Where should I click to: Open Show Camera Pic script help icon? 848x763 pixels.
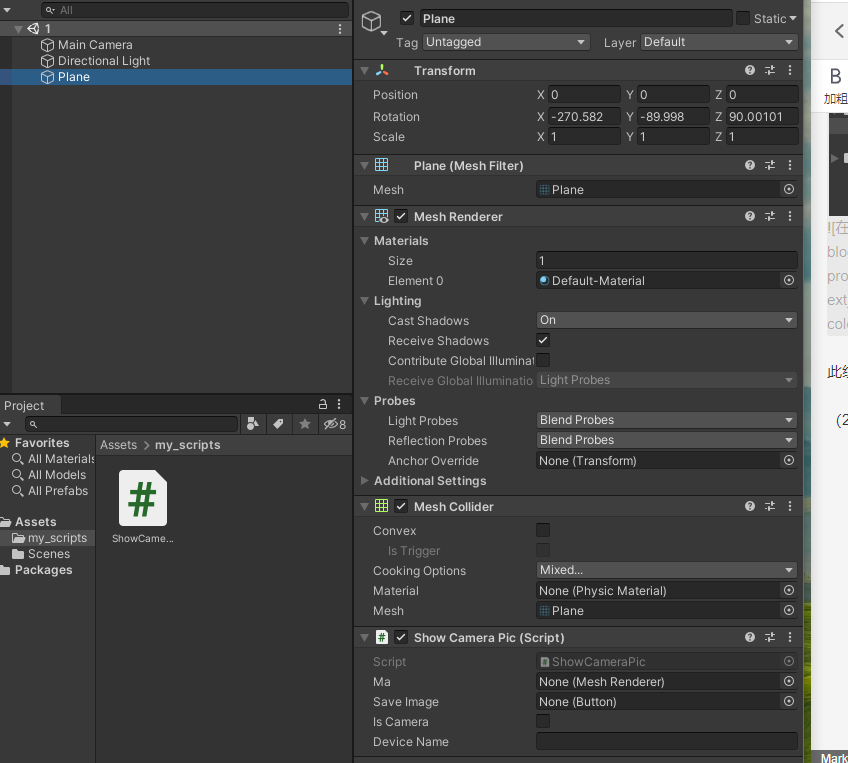pos(750,637)
